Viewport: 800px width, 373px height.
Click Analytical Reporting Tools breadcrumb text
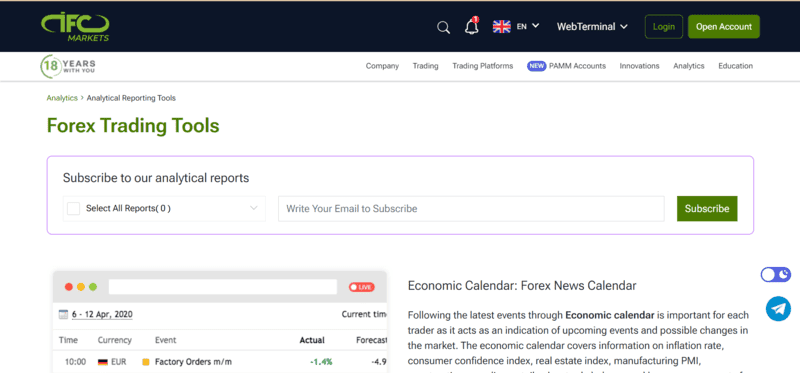pyautogui.click(x=131, y=98)
